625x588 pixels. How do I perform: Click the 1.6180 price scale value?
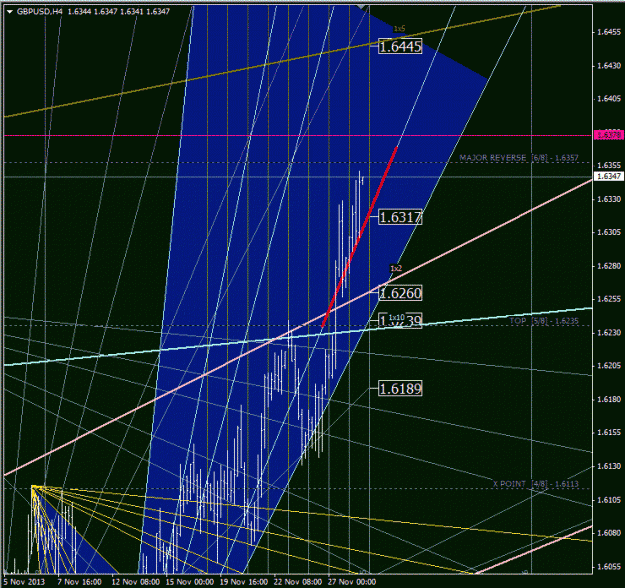[609, 399]
